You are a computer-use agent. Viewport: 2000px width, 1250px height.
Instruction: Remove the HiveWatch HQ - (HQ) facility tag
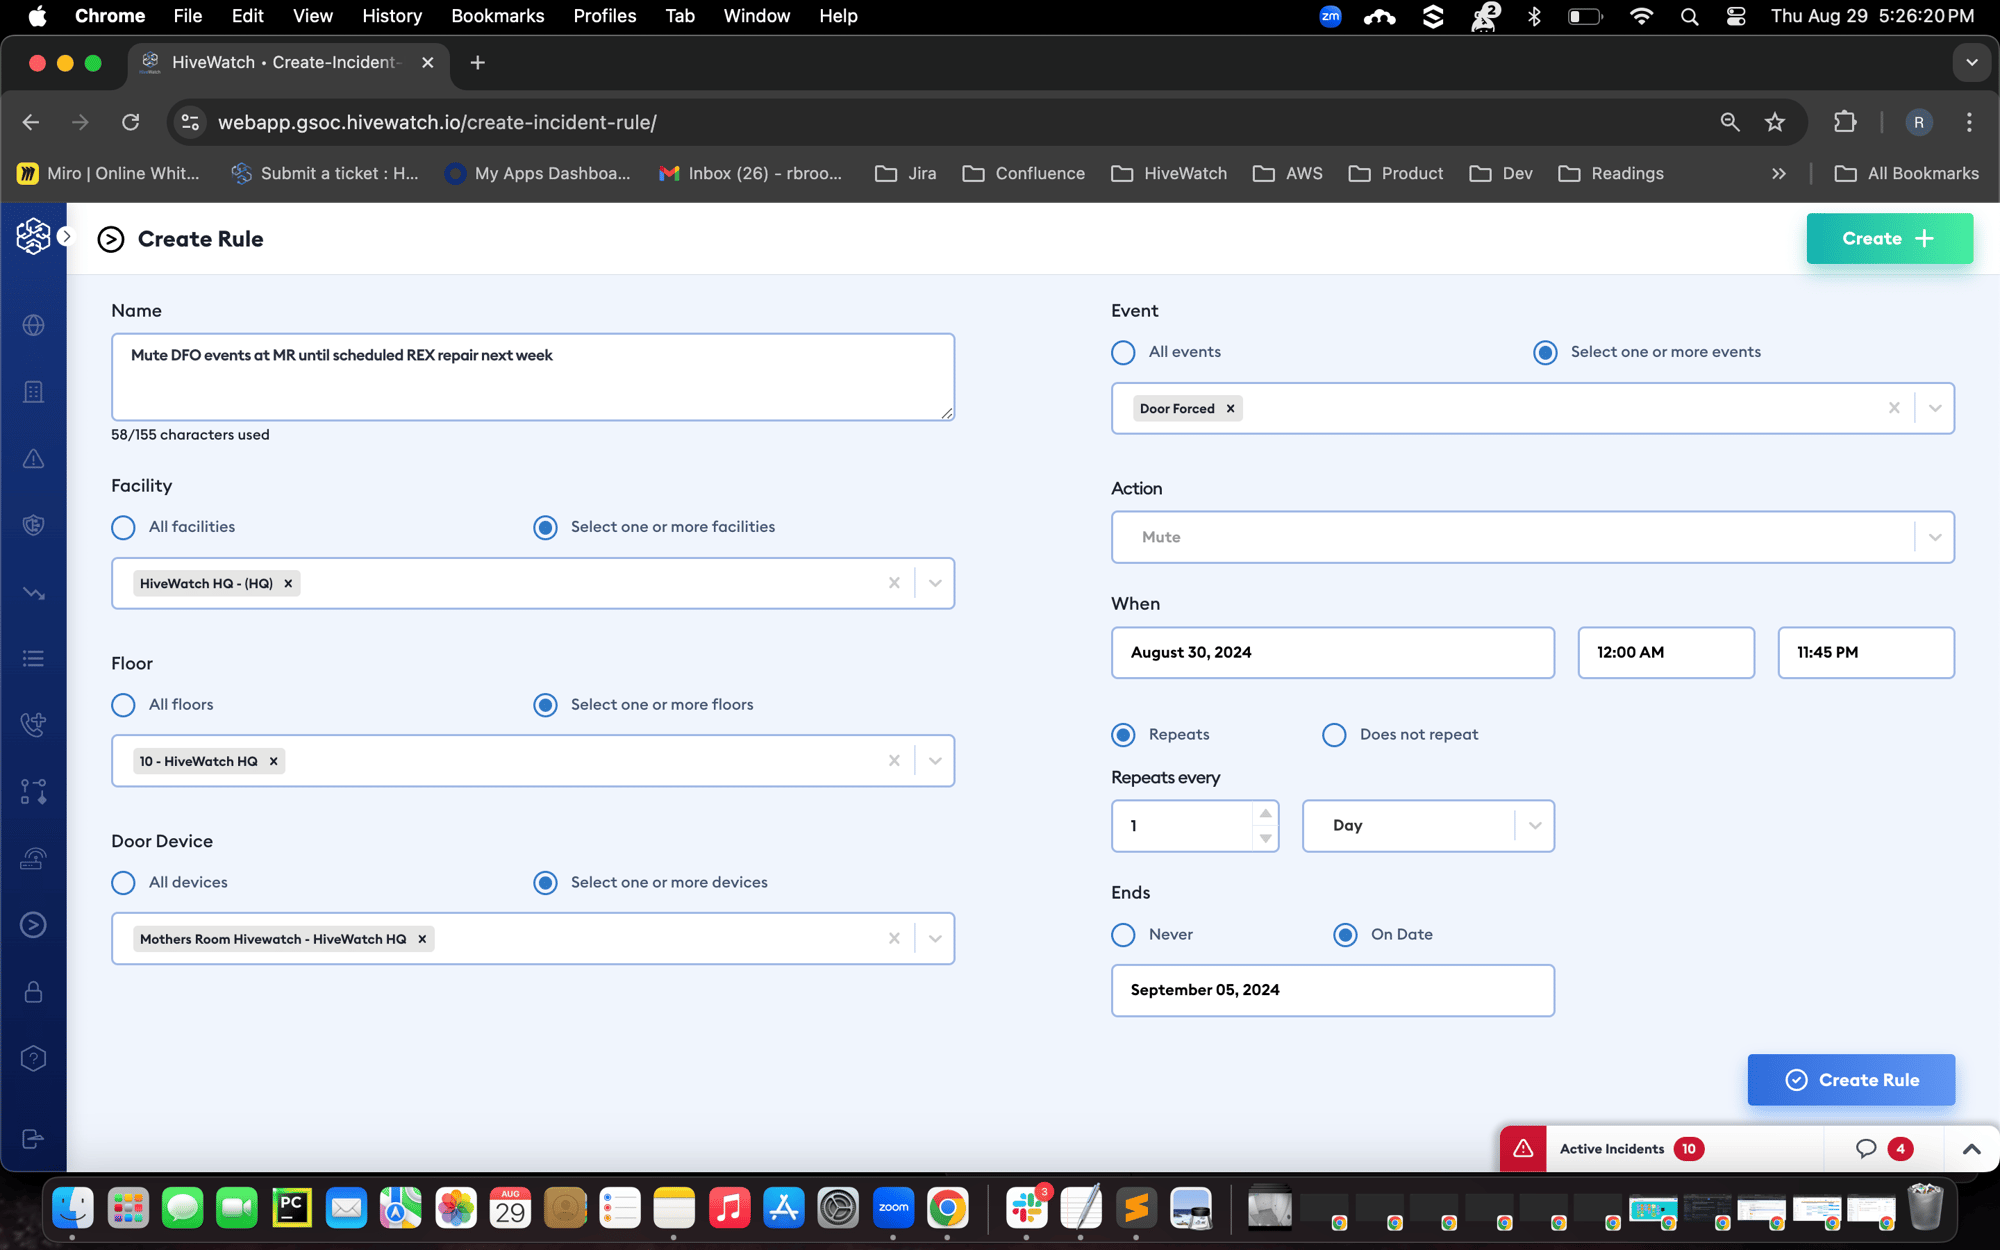[288, 583]
